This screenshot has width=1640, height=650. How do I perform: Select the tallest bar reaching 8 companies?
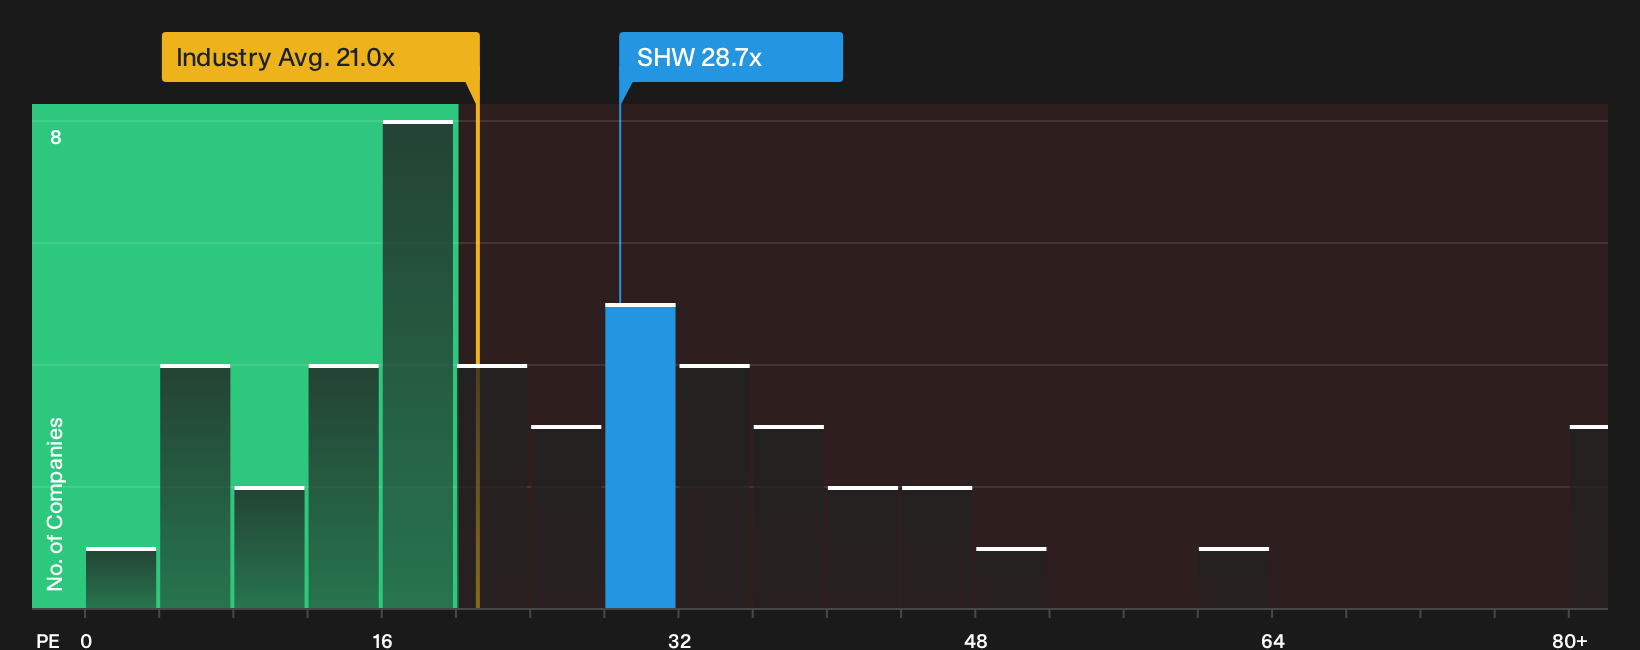tap(418, 365)
